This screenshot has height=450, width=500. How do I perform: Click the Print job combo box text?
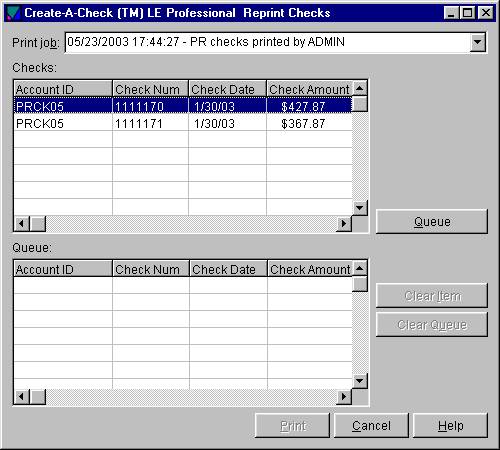[206, 42]
